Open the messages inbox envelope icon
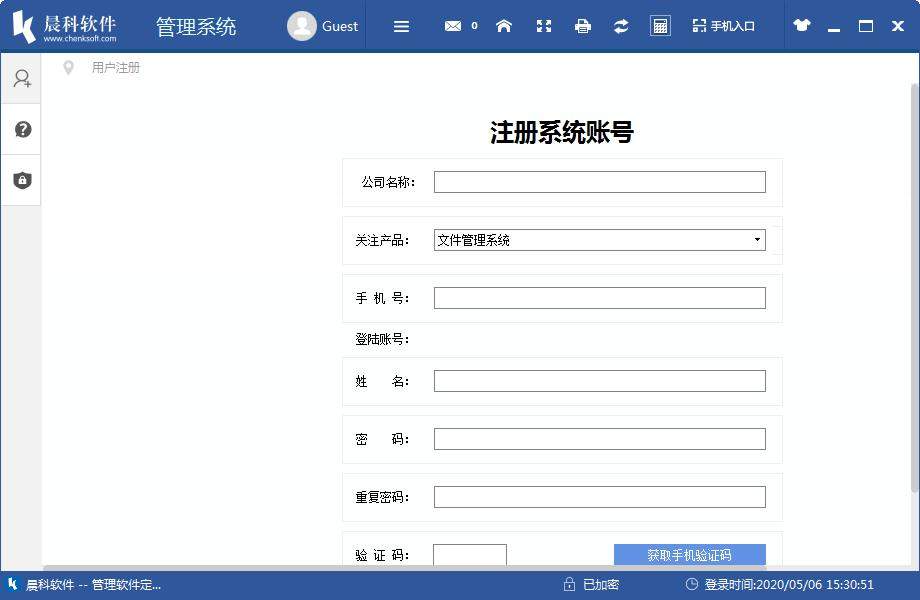The height and width of the screenshot is (600, 920). coord(455,26)
